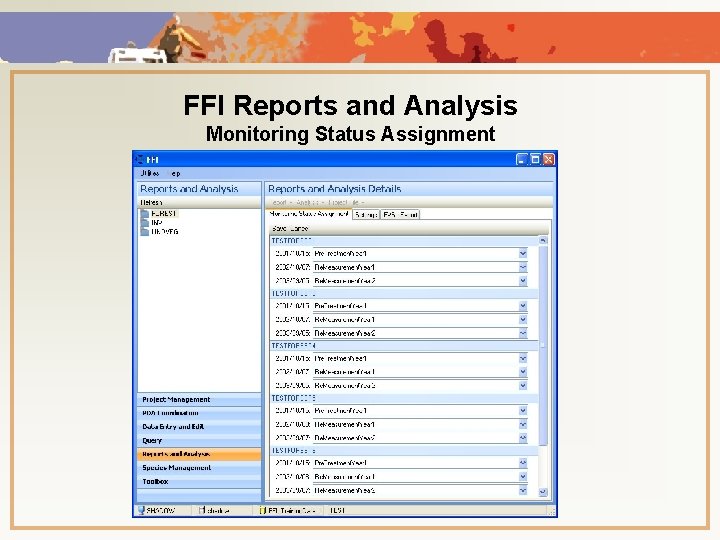Click the FFI application icon in the title bar
Screen dimensions: 720x540
click(140, 159)
